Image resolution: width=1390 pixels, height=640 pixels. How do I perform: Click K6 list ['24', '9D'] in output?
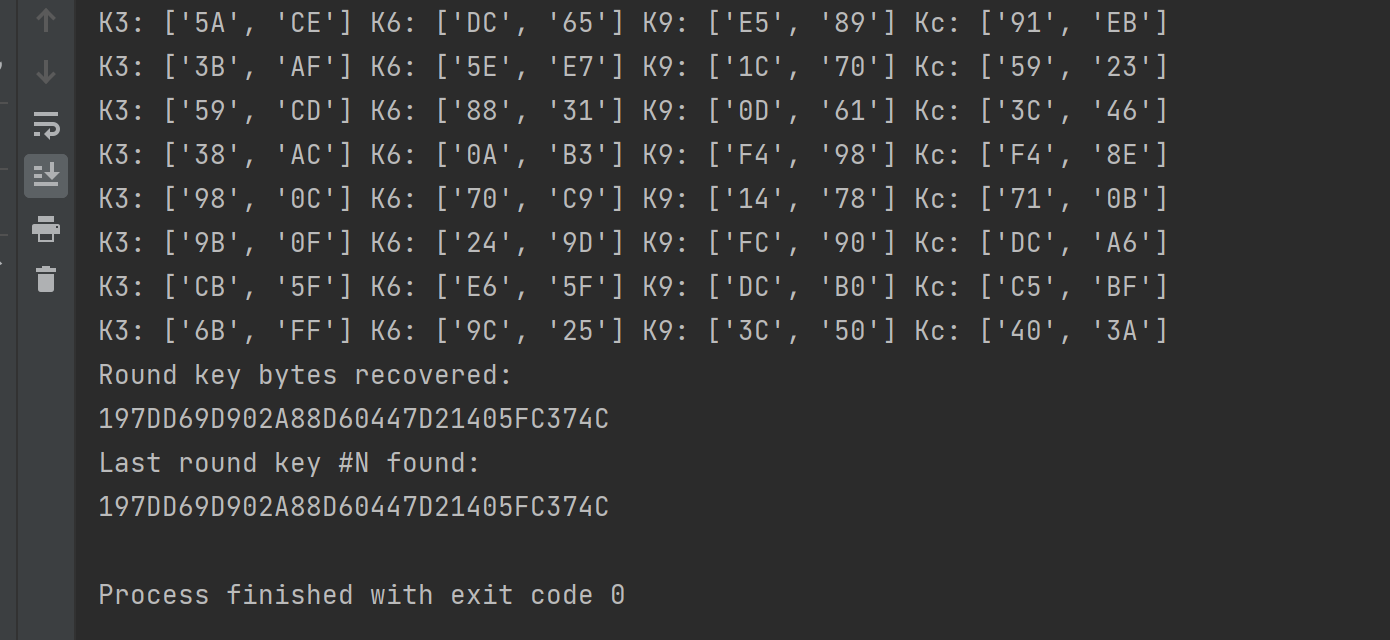point(529,243)
